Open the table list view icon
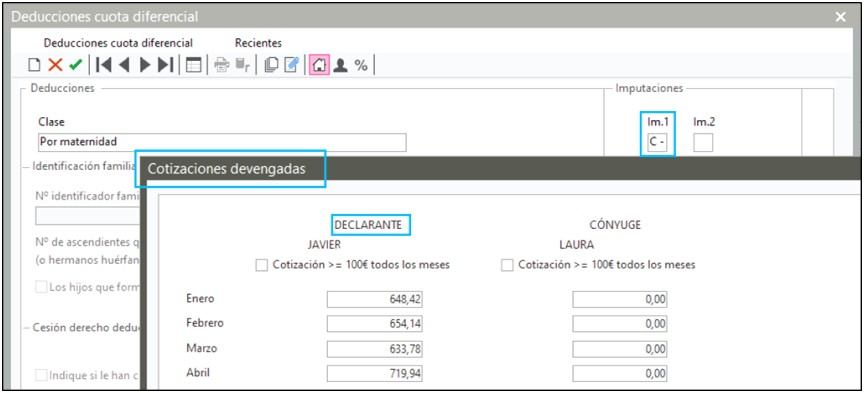The height and width of the screenshot is (393, 864). point(193,65)
